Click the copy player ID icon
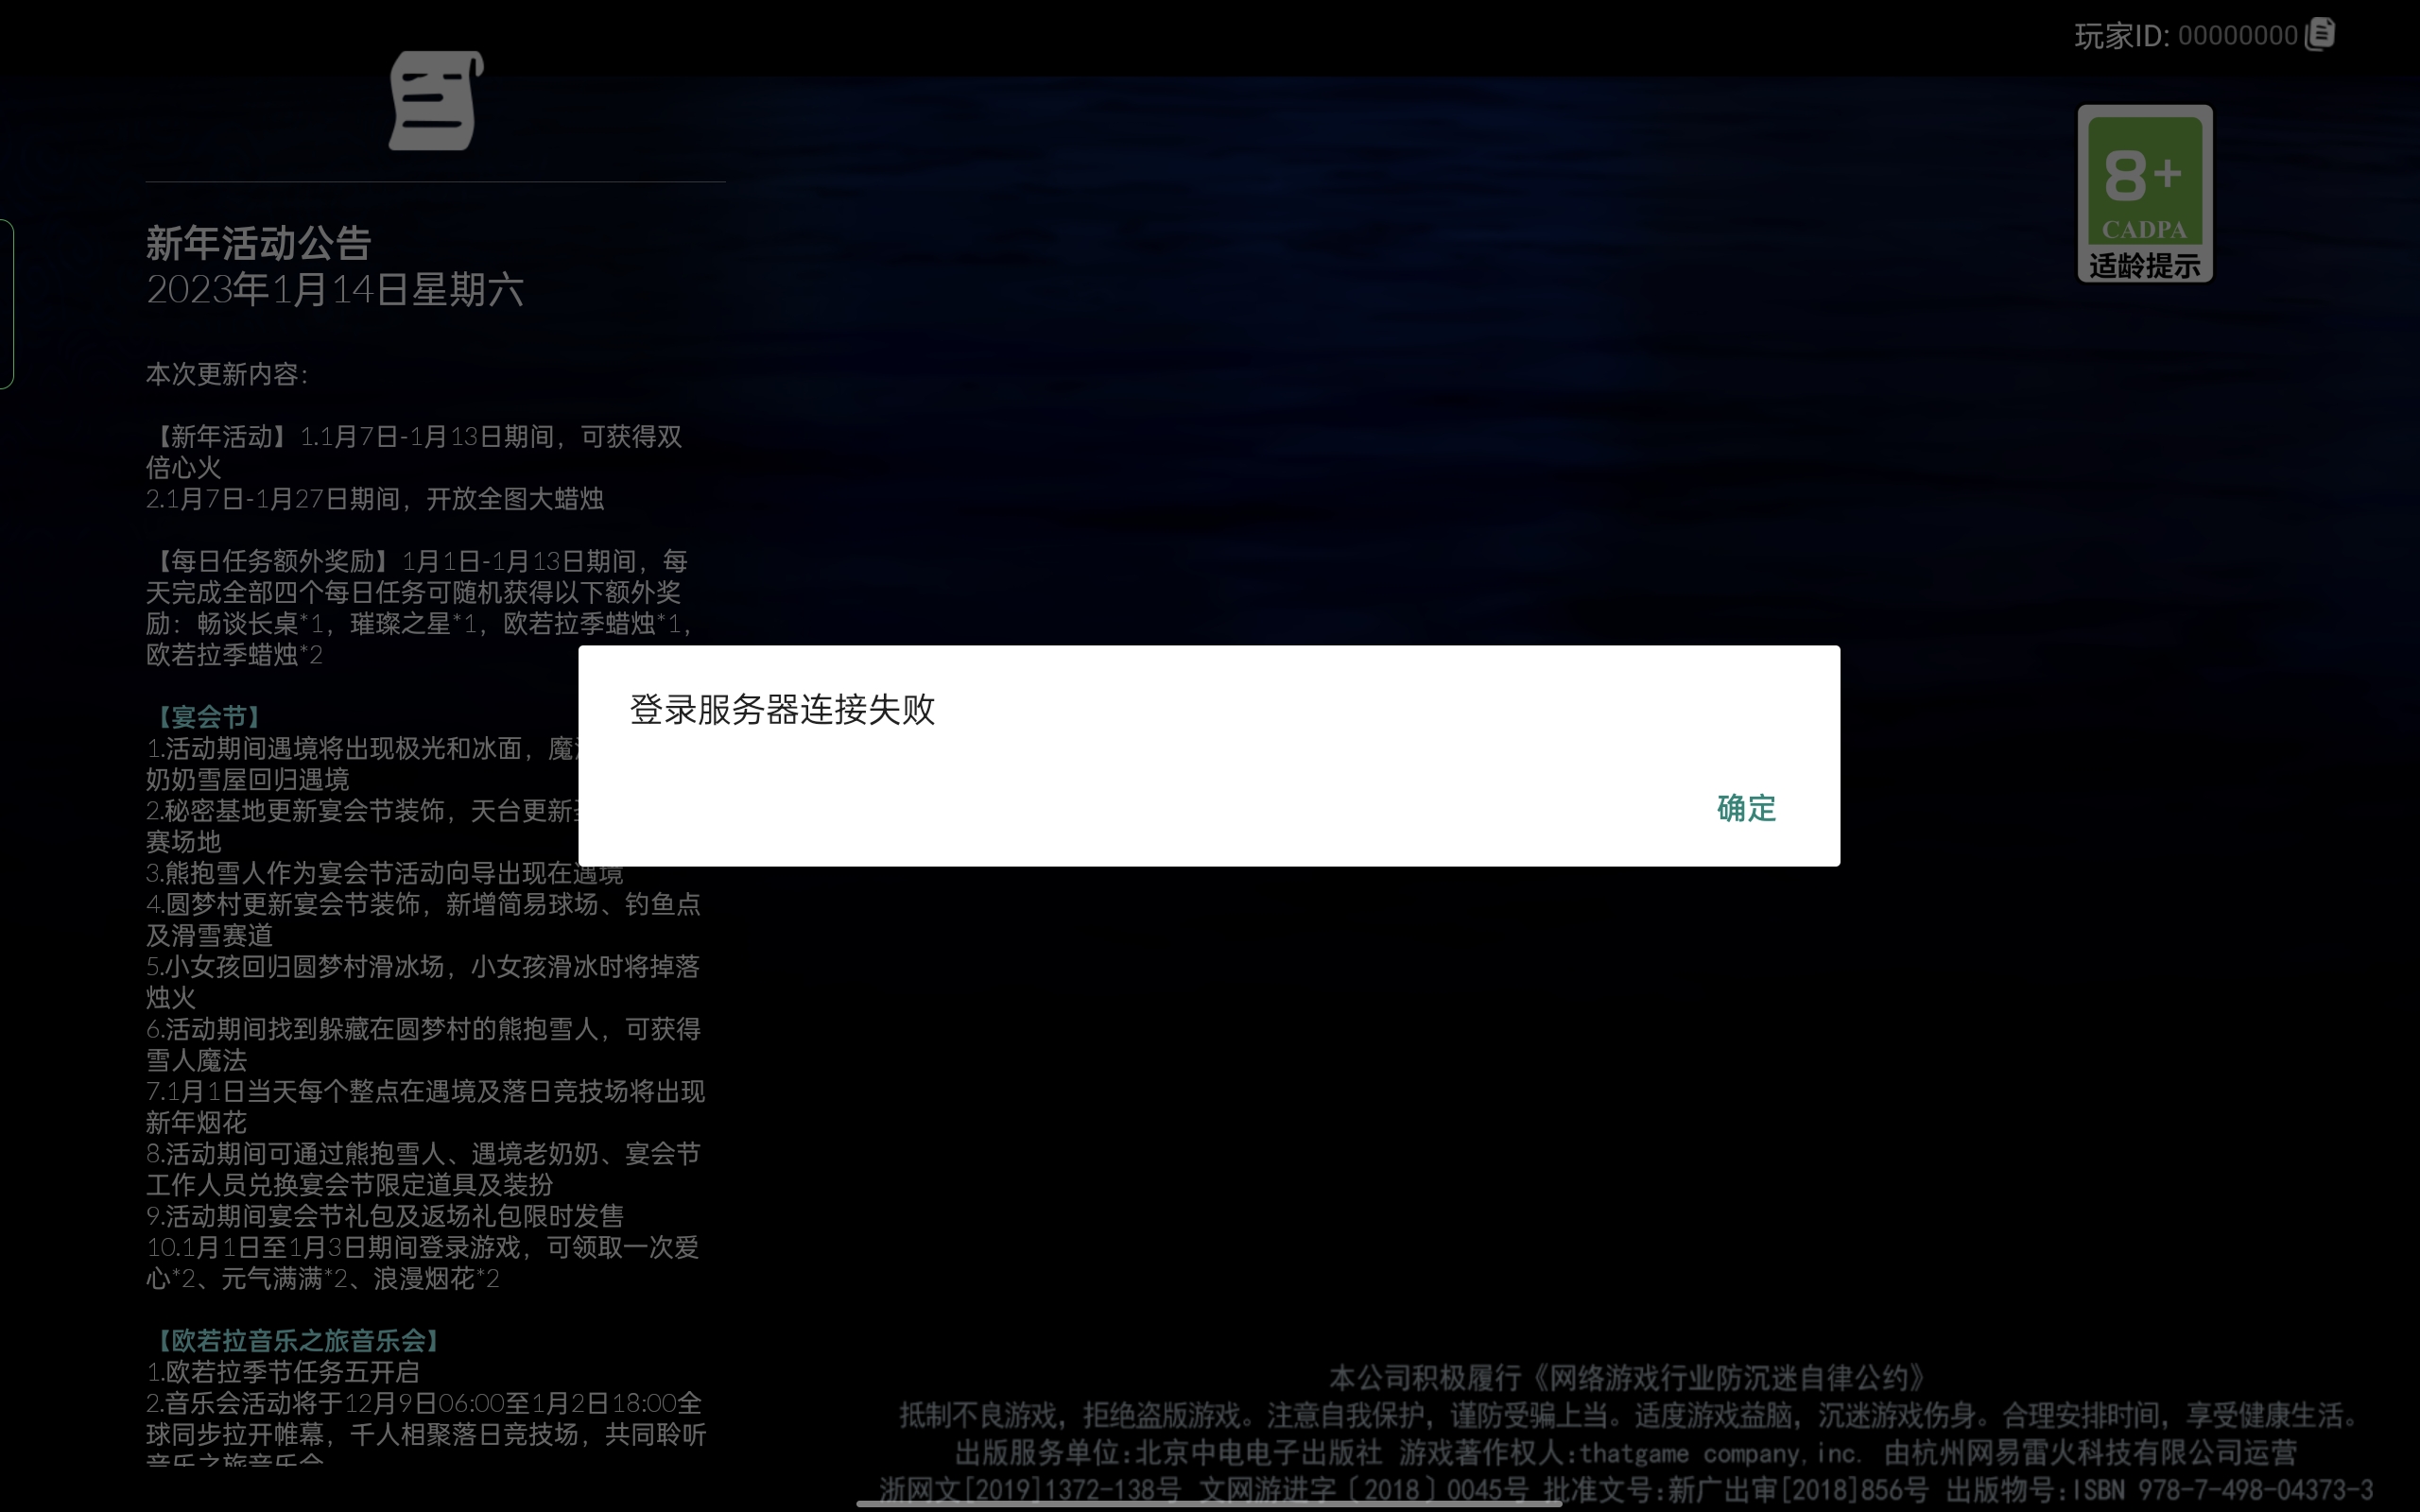Viewport: 2420px width, 1512px height. pyautogui.click(x=2319, y=34)
